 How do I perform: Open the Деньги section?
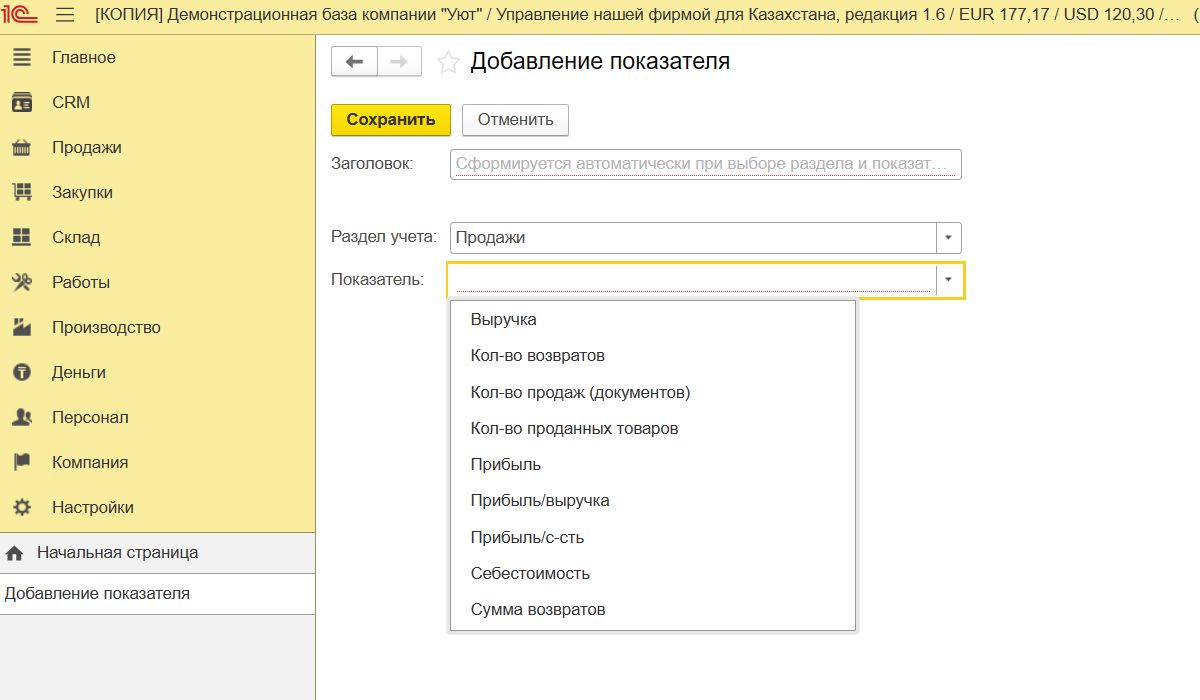[79, 373]
